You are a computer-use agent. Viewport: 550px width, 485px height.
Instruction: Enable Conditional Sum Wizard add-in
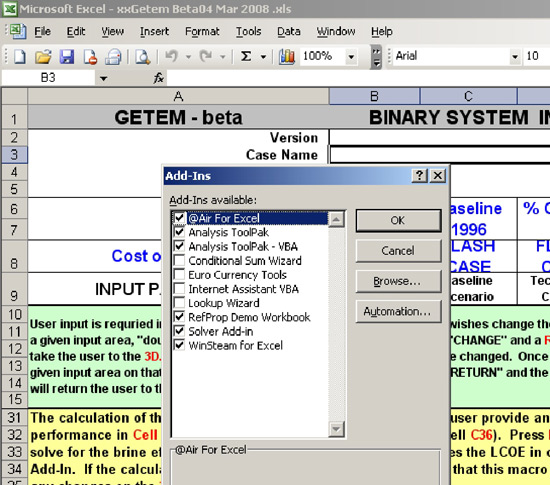179,260
